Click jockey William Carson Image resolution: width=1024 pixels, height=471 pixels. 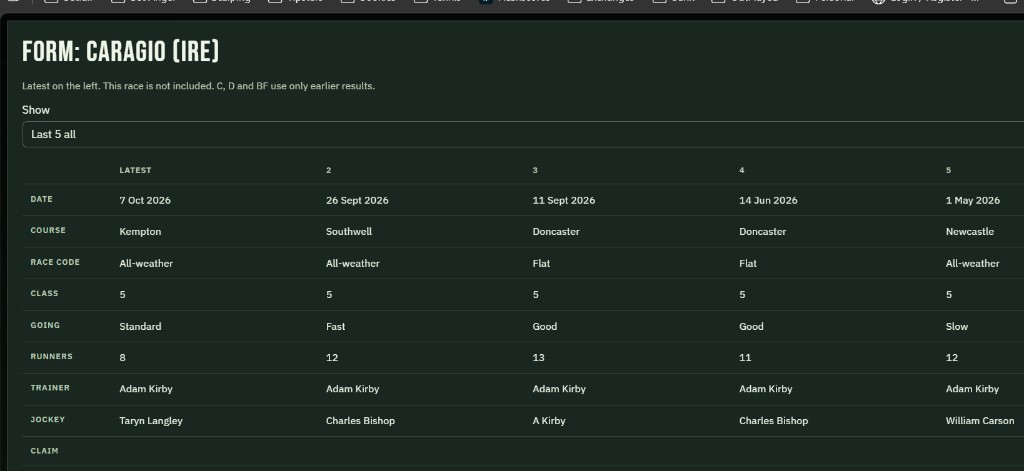[x=980, y=421]
